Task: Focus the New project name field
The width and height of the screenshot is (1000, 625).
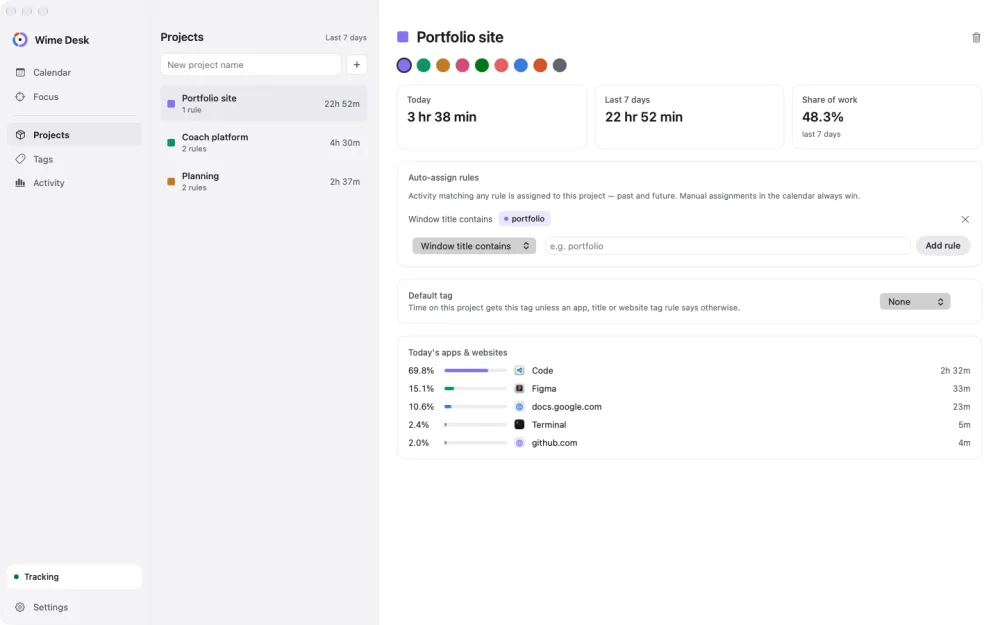Action: [x=251, y=64]
